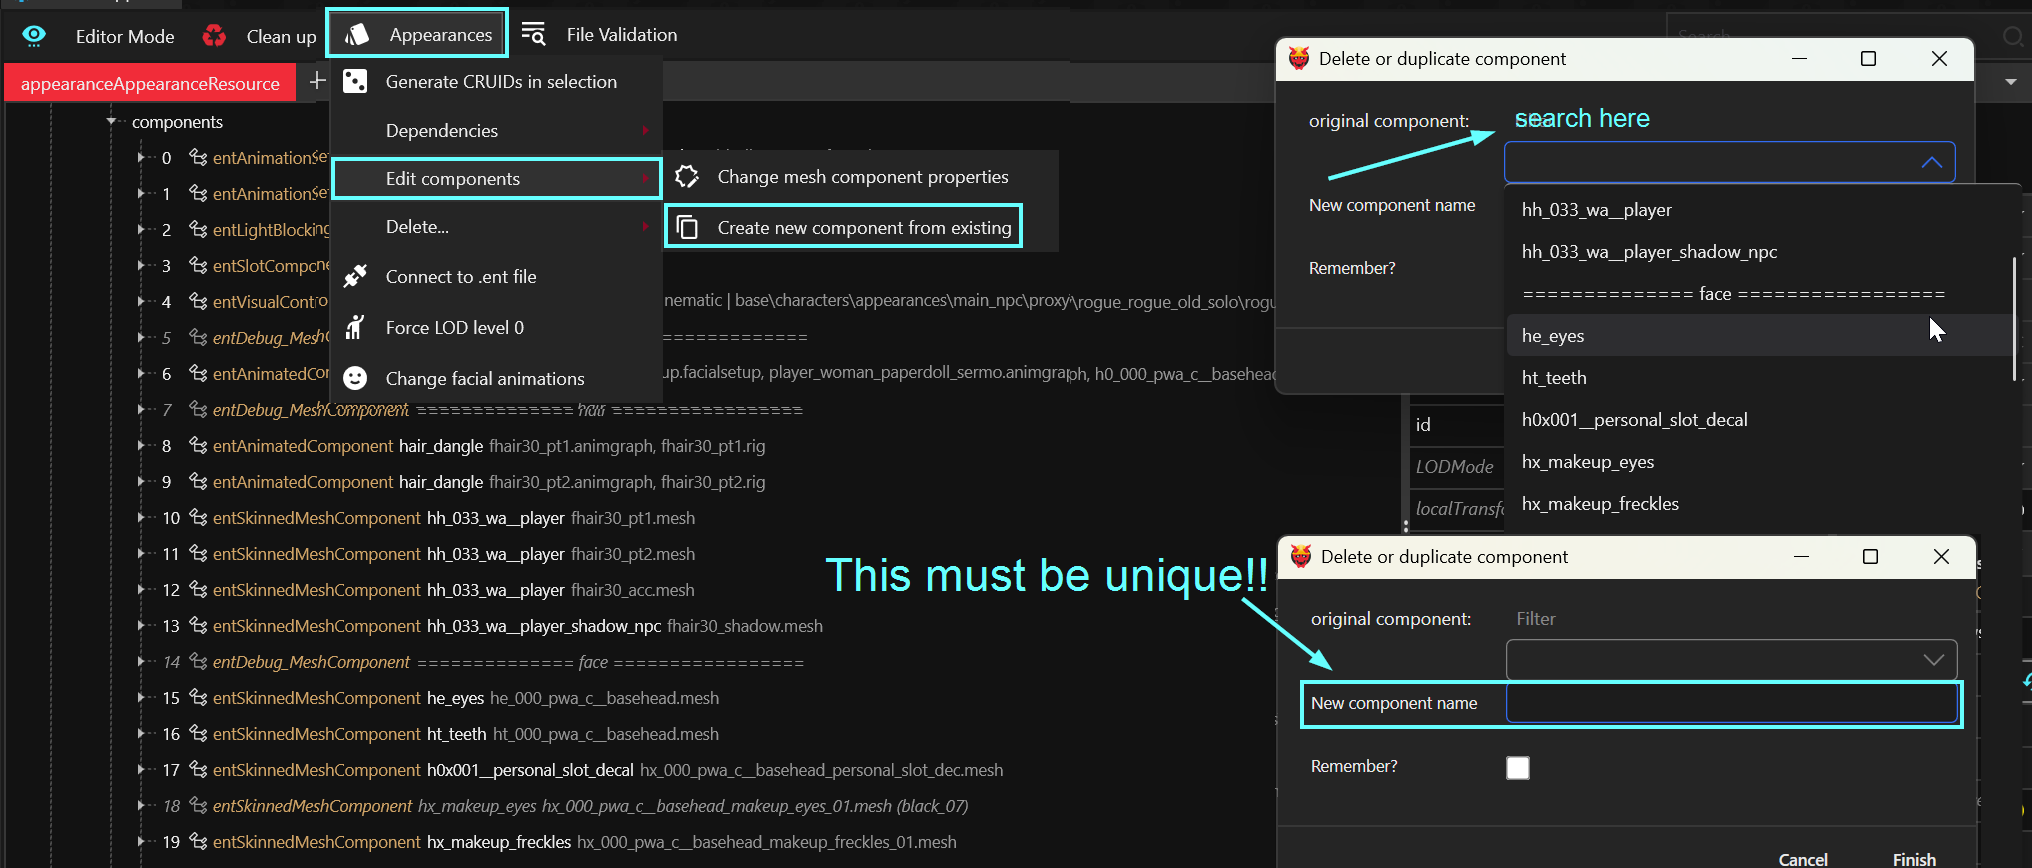Click the smiley Change facial animations icon

(355, 378)
